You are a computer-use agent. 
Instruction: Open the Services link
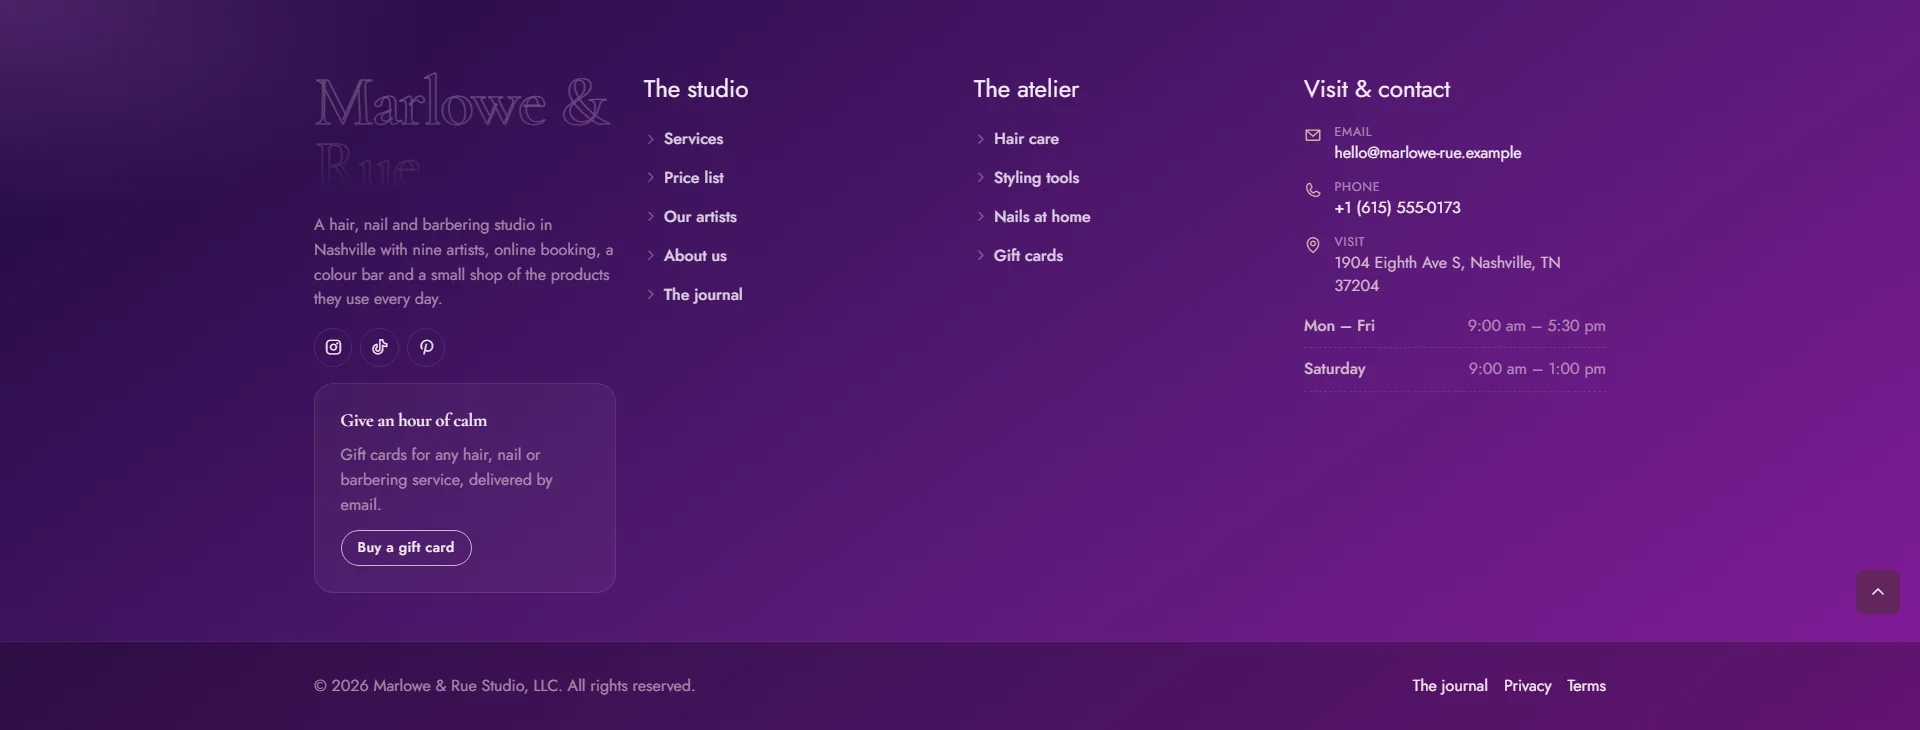[x=693, y=139]
